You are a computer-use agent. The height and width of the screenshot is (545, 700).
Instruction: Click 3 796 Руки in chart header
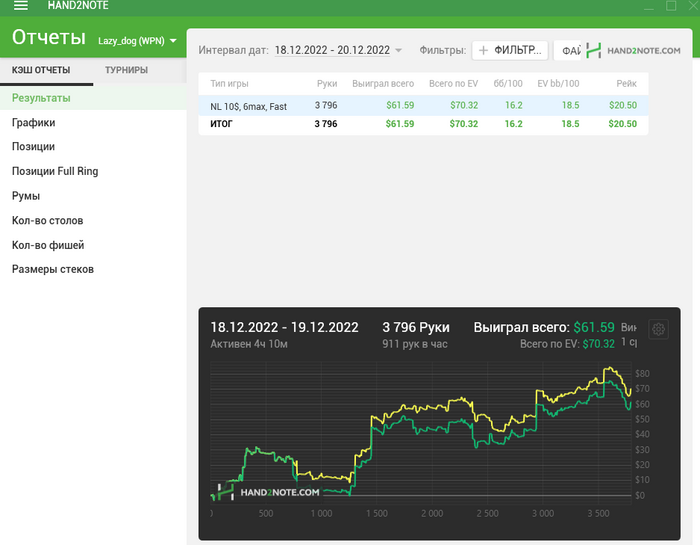[x=416, y=327]
